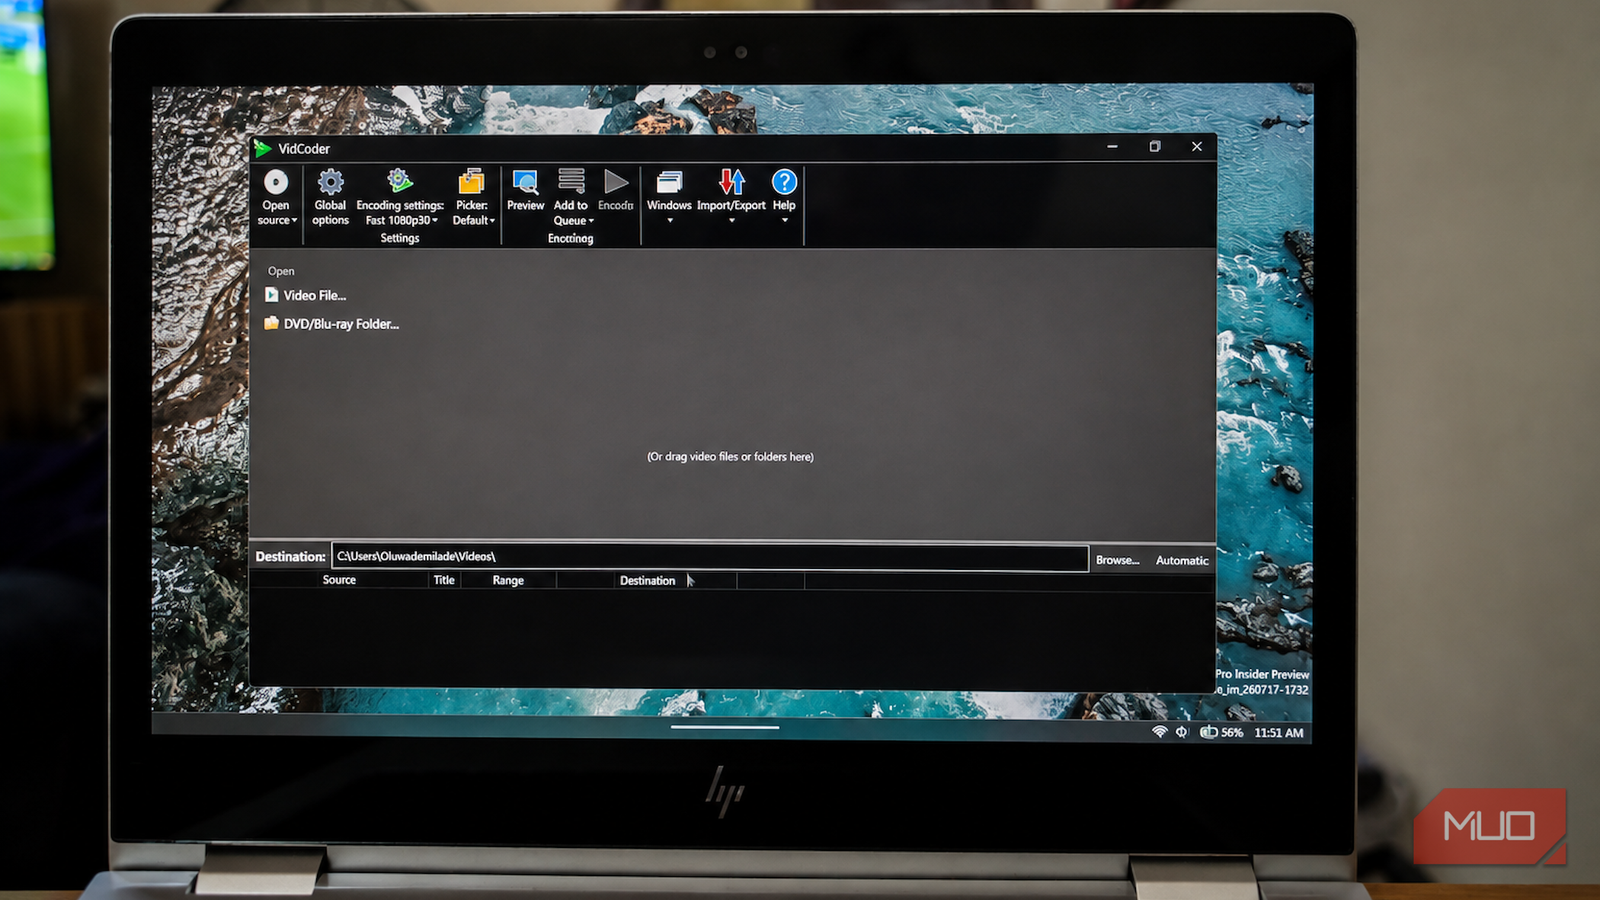Viewport: 1600px width, 900px height.
Task: Click the Browse... button for destination
Action: coord(1117,560)
